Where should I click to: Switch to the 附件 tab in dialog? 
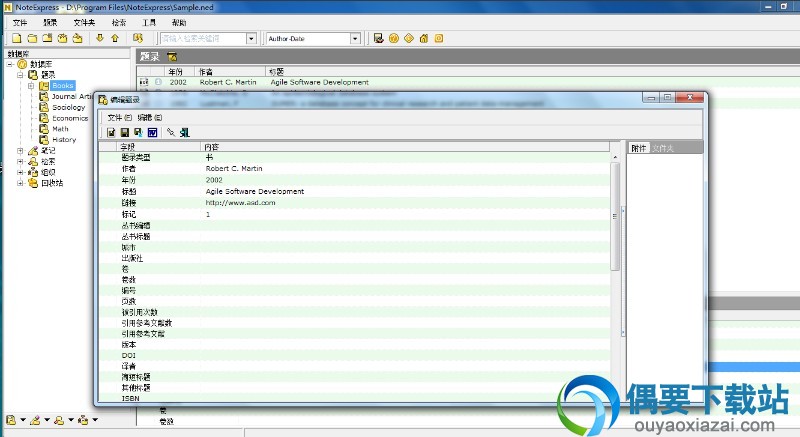click(x=639, y=148)
